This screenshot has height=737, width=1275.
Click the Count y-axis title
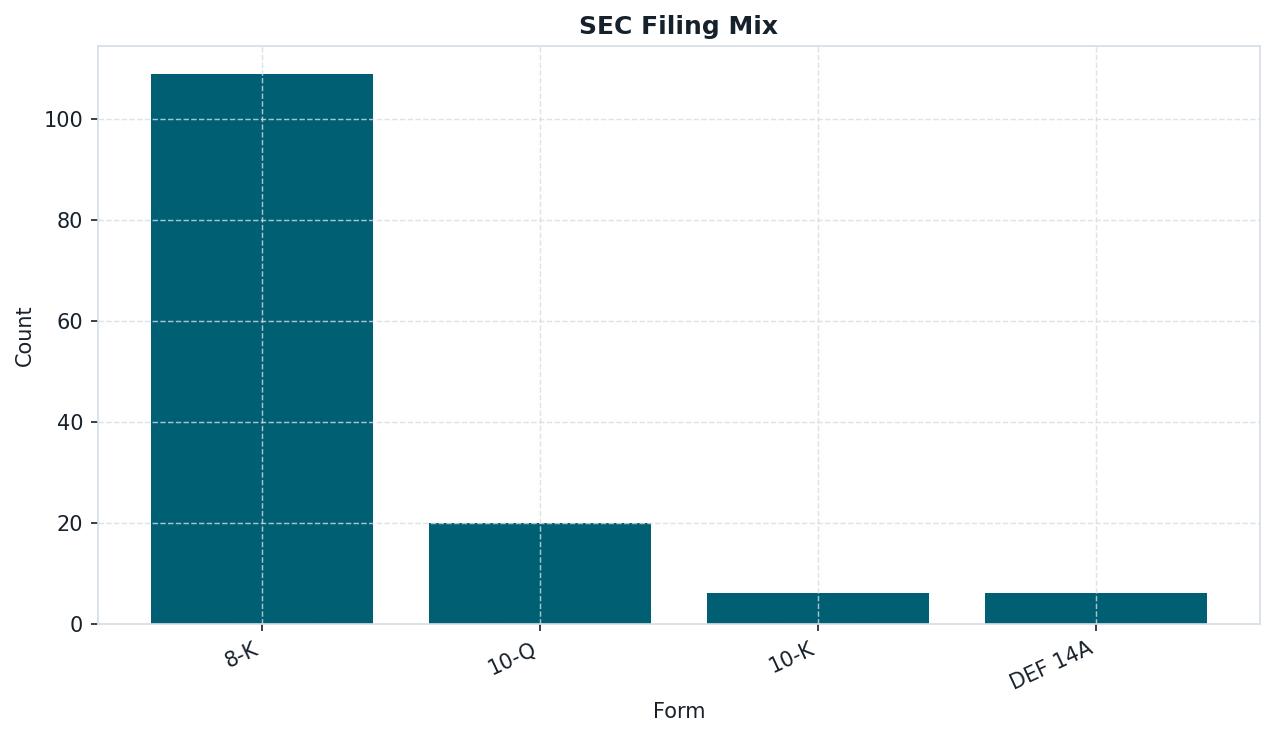pos(24,336)
